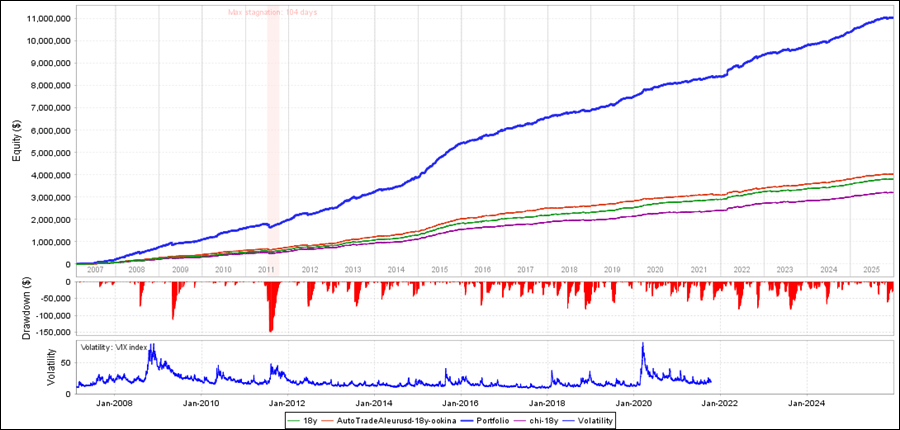Click the Jan-2016 date label on bottom axis
900x430 pixels.
click(461, 403)
